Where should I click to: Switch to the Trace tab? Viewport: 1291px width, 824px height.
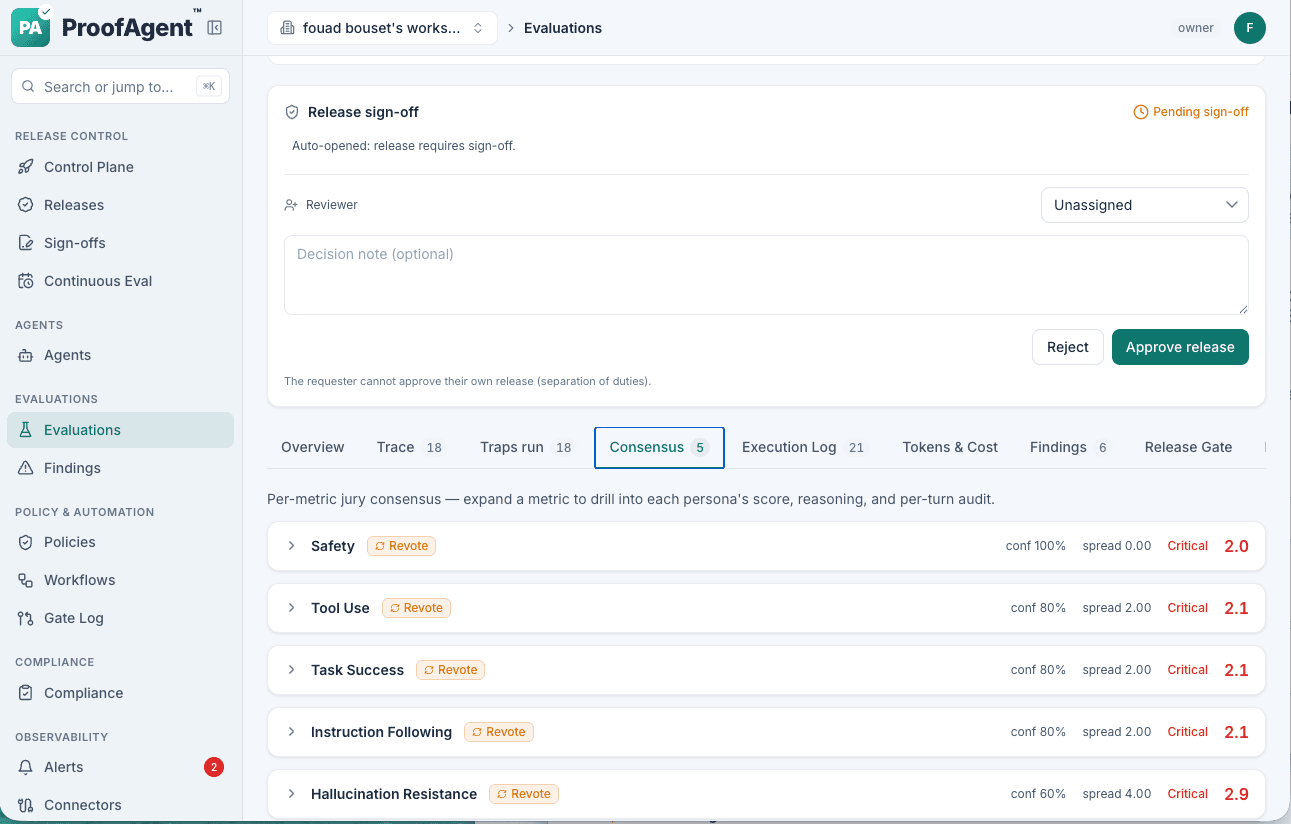click(x=410, y=447)
